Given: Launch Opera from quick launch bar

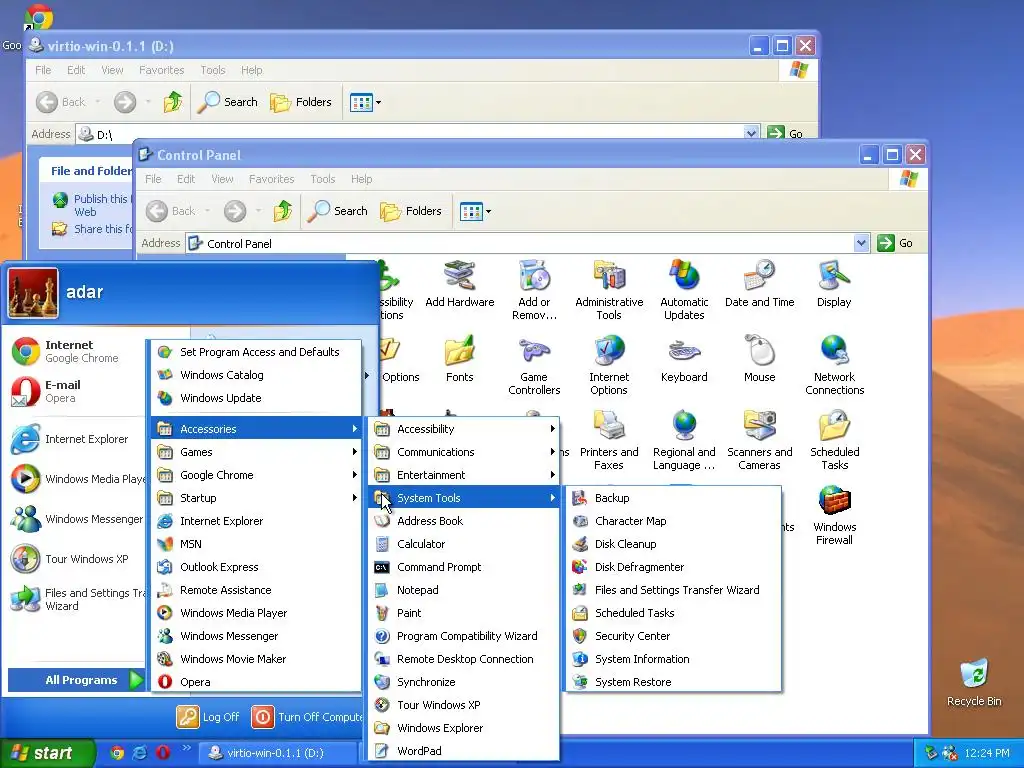Looking at the screenshot, I should tap(163, 752).
